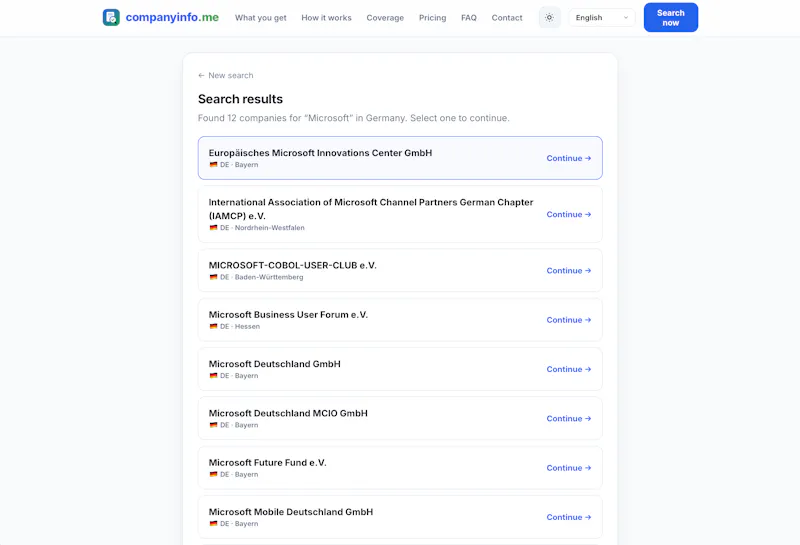The height and width of the screenshot is (545, 800).
Task: Continue with Microsoft Future Fund e.V.
Action: 568,468
